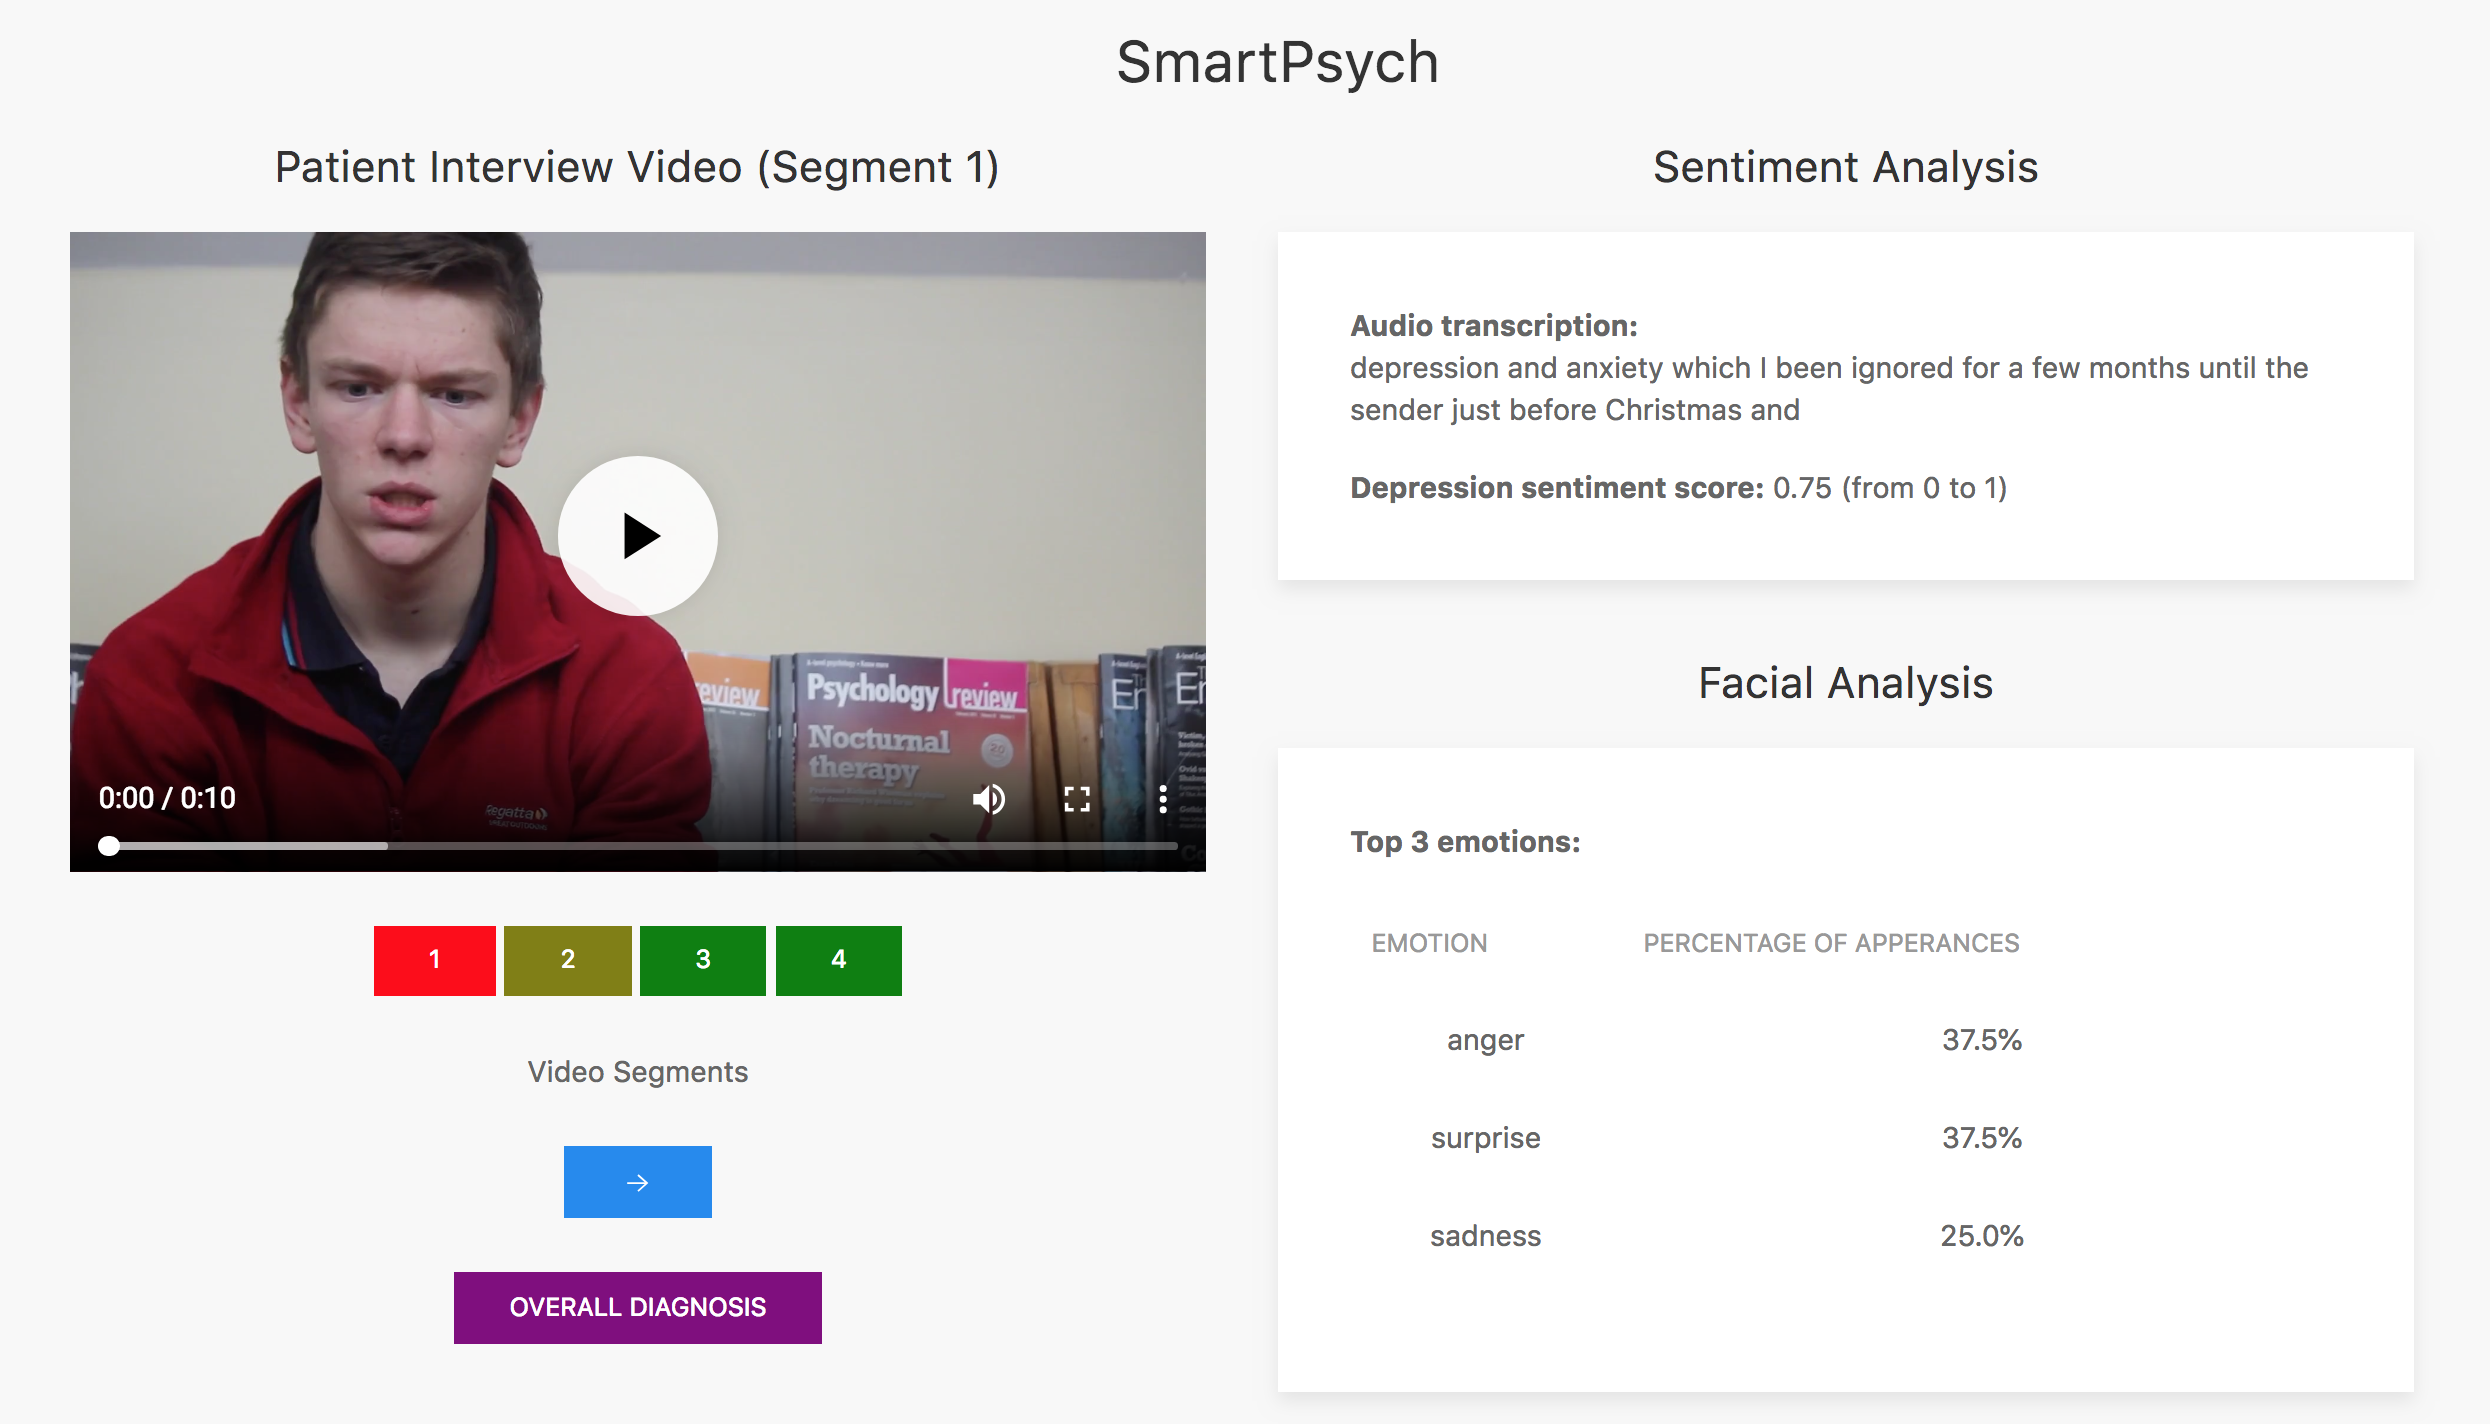Viewport: 2490px width, 1424px height.
Task: Click PERCENTAGE OF APPERANCES column header
Action: coord(1830,943)
